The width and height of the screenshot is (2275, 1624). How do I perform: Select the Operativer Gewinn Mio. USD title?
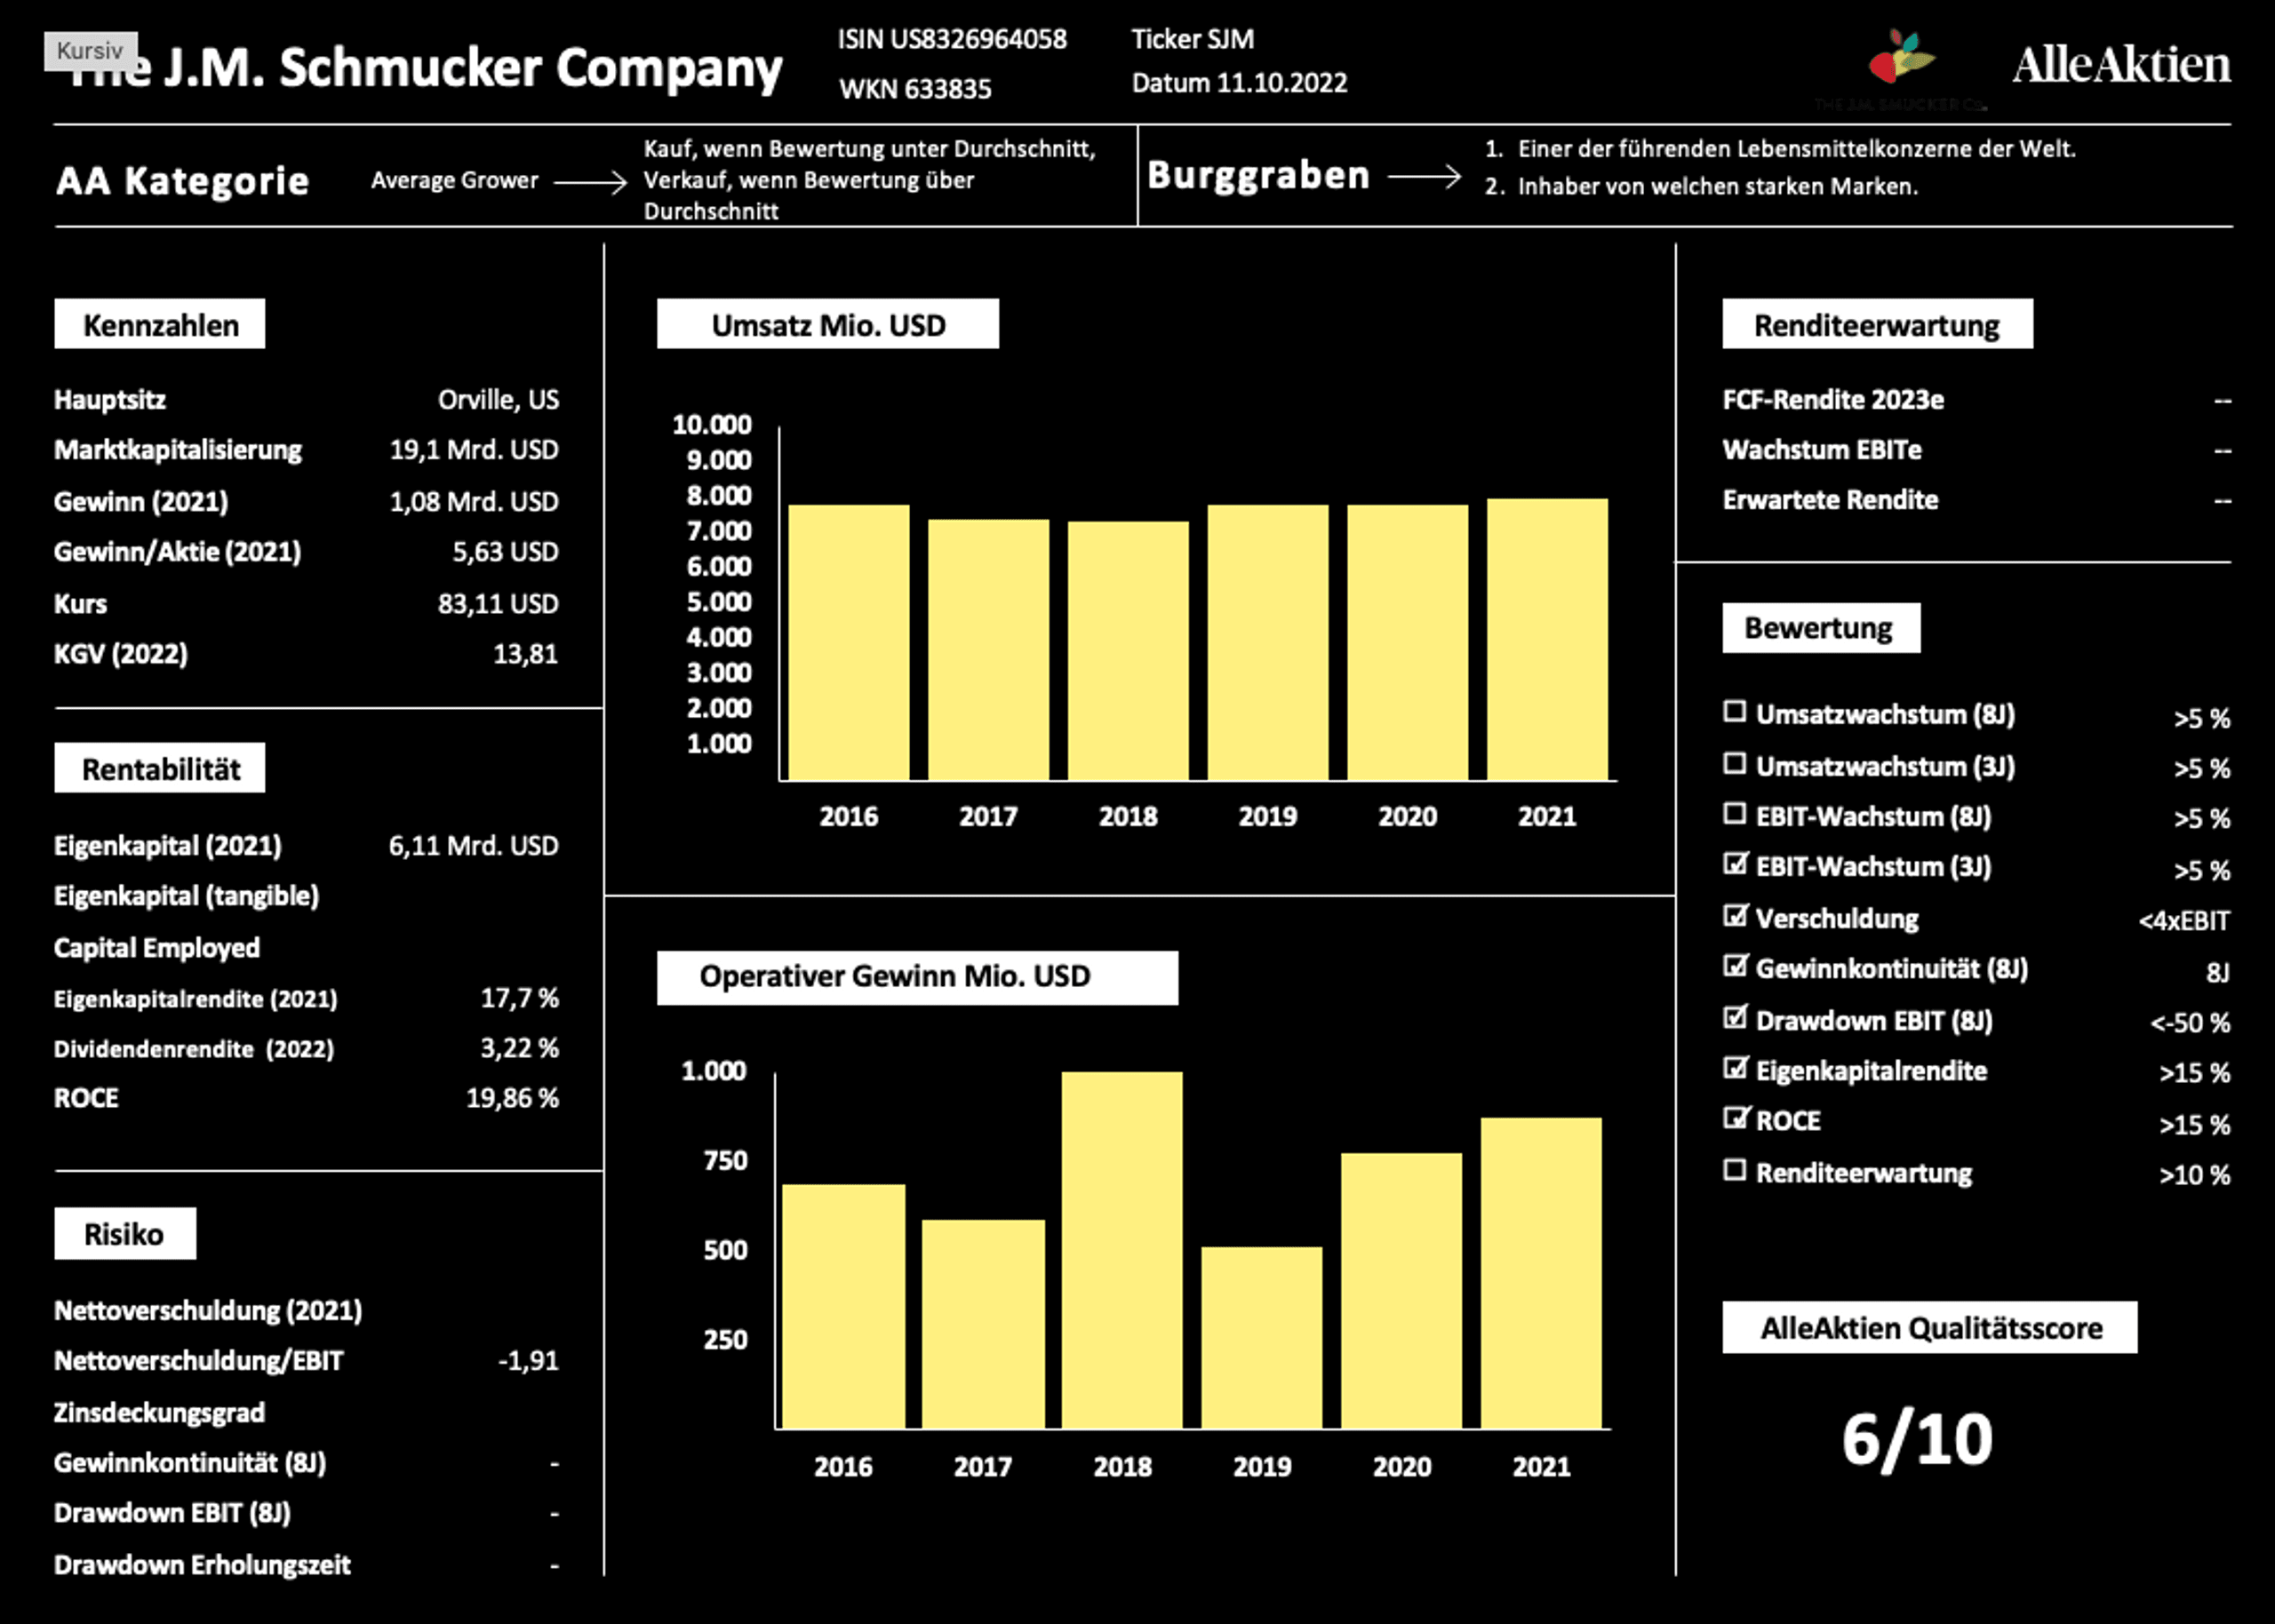pyautogui.click(x=917, y=977)
